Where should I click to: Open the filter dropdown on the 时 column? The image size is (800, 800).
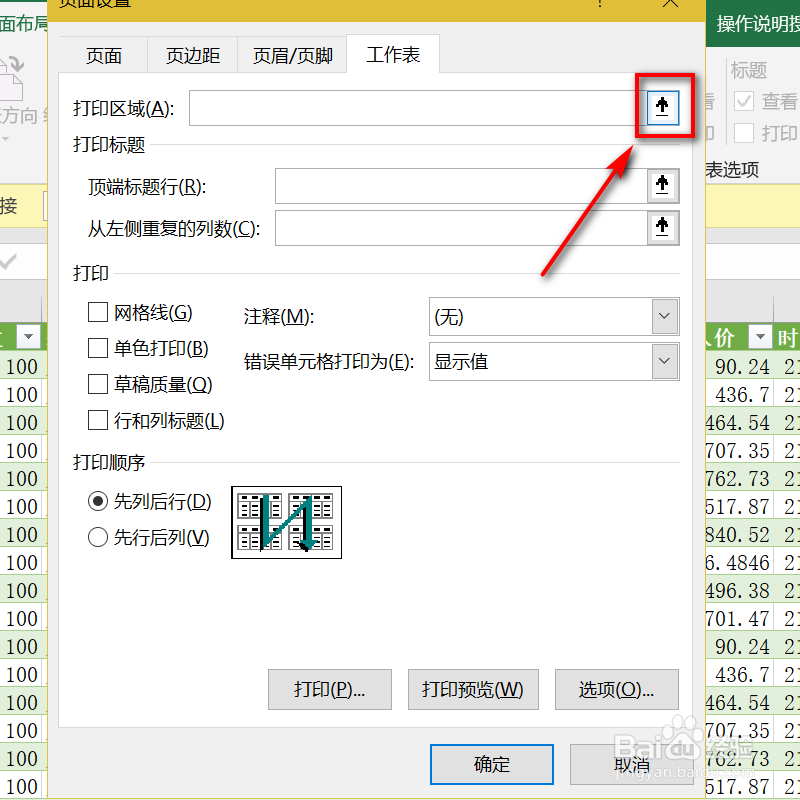click(793, 338)
